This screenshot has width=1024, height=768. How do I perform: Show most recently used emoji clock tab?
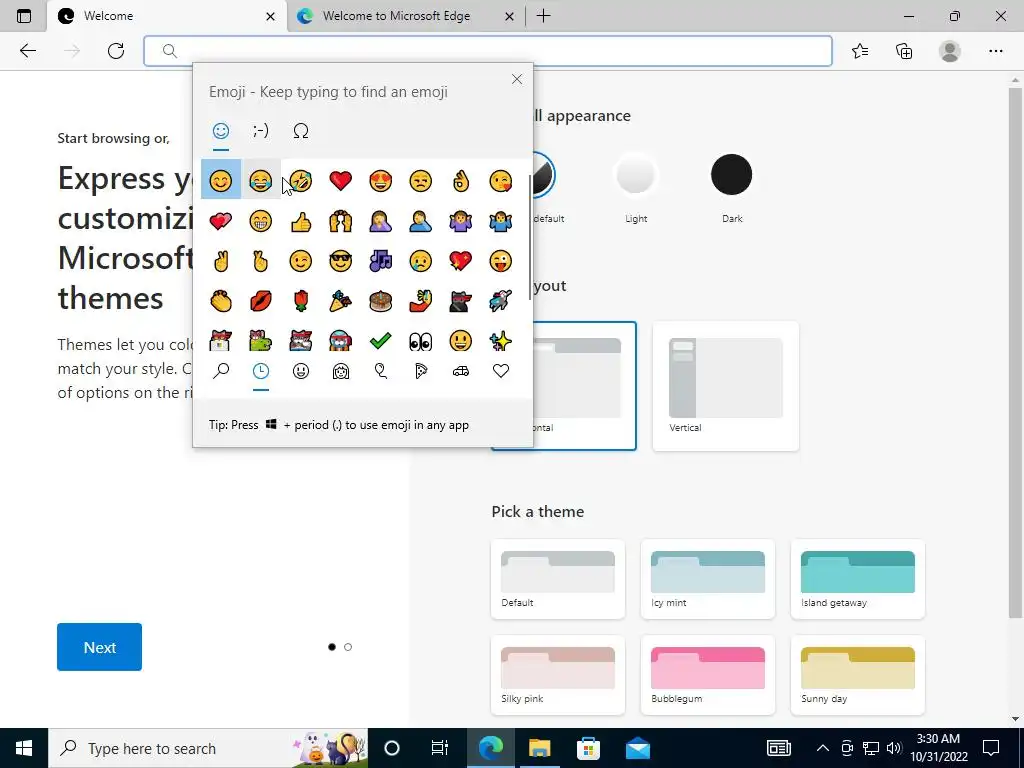[x=261, y=372]
